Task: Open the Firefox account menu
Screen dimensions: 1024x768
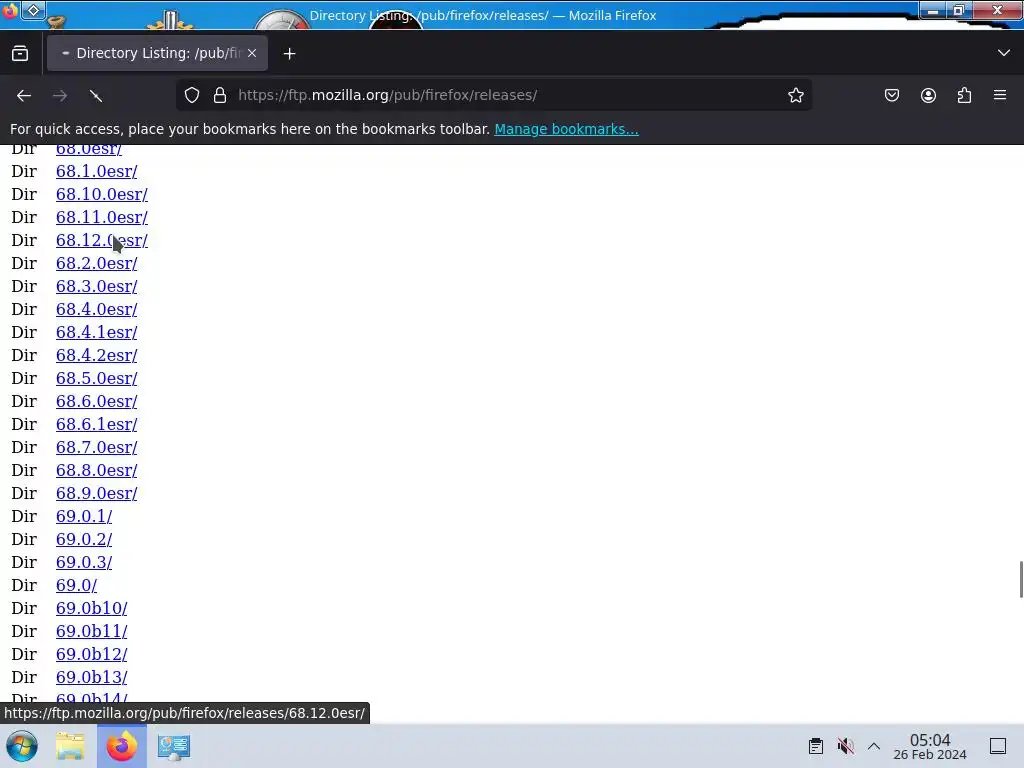Action: tap(928, 95)
